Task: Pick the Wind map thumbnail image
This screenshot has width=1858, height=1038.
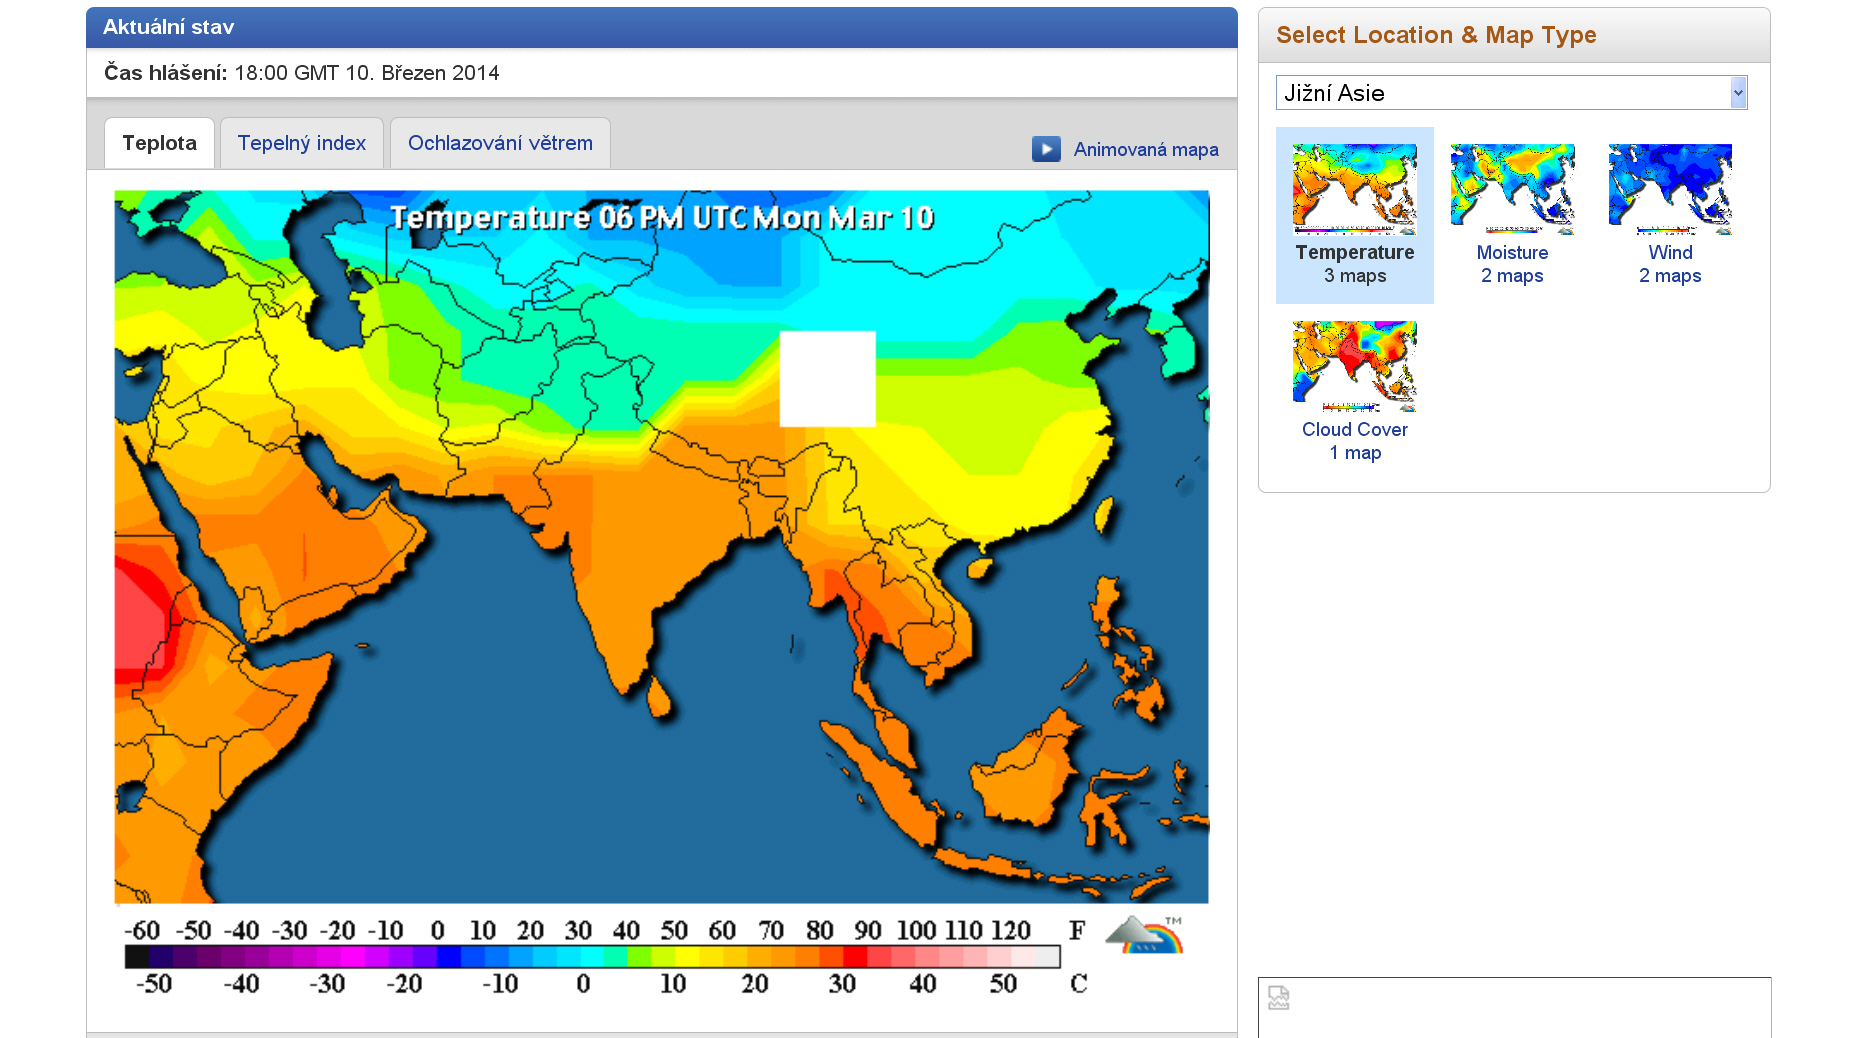Action: 1670,189
